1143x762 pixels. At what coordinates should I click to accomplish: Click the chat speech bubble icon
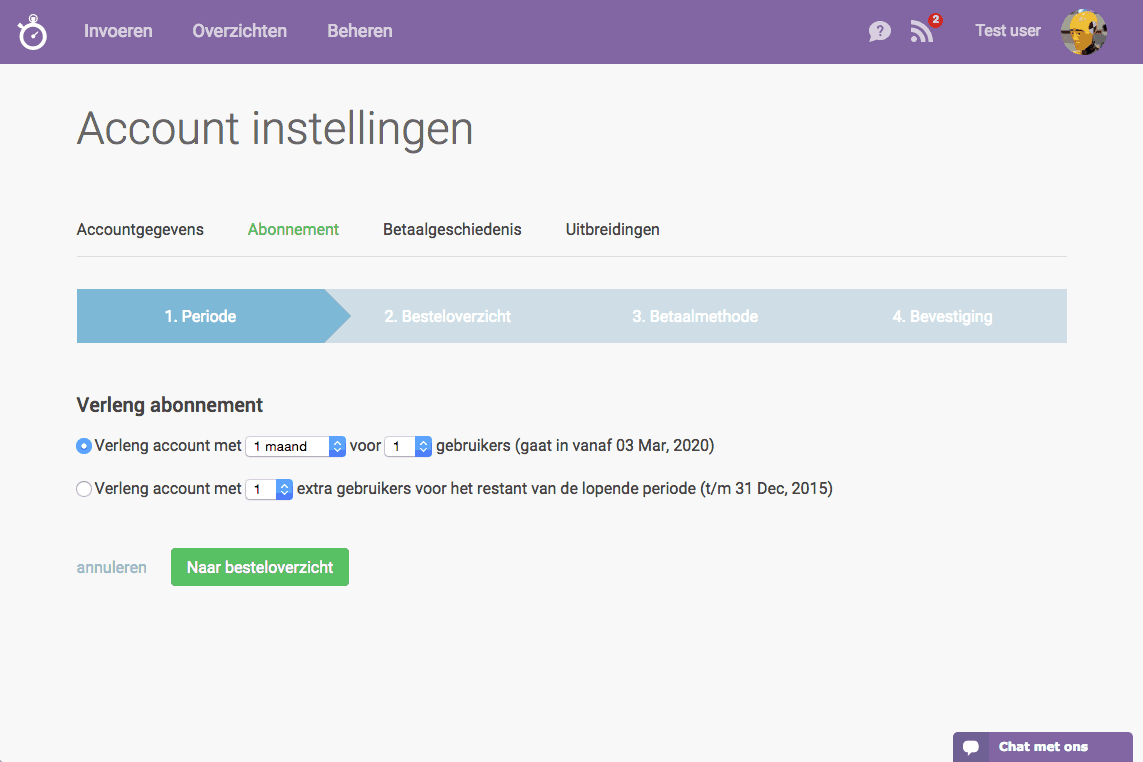point(971,747)
